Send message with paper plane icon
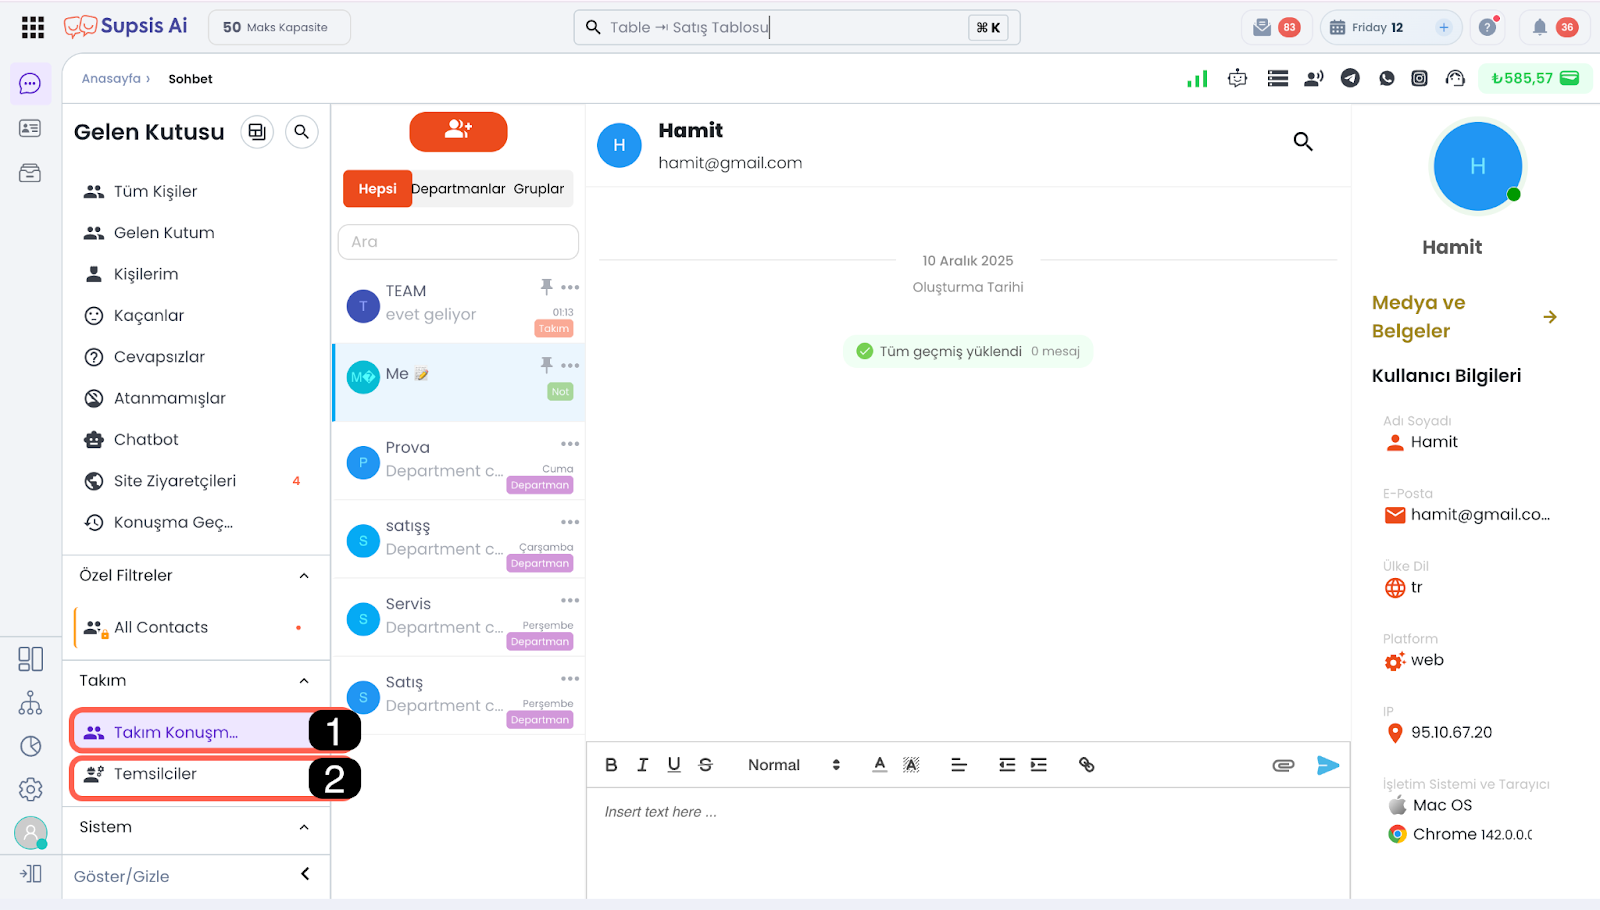The height and width of the screenshot is (910, 1600). click(x=1327, y=765)
